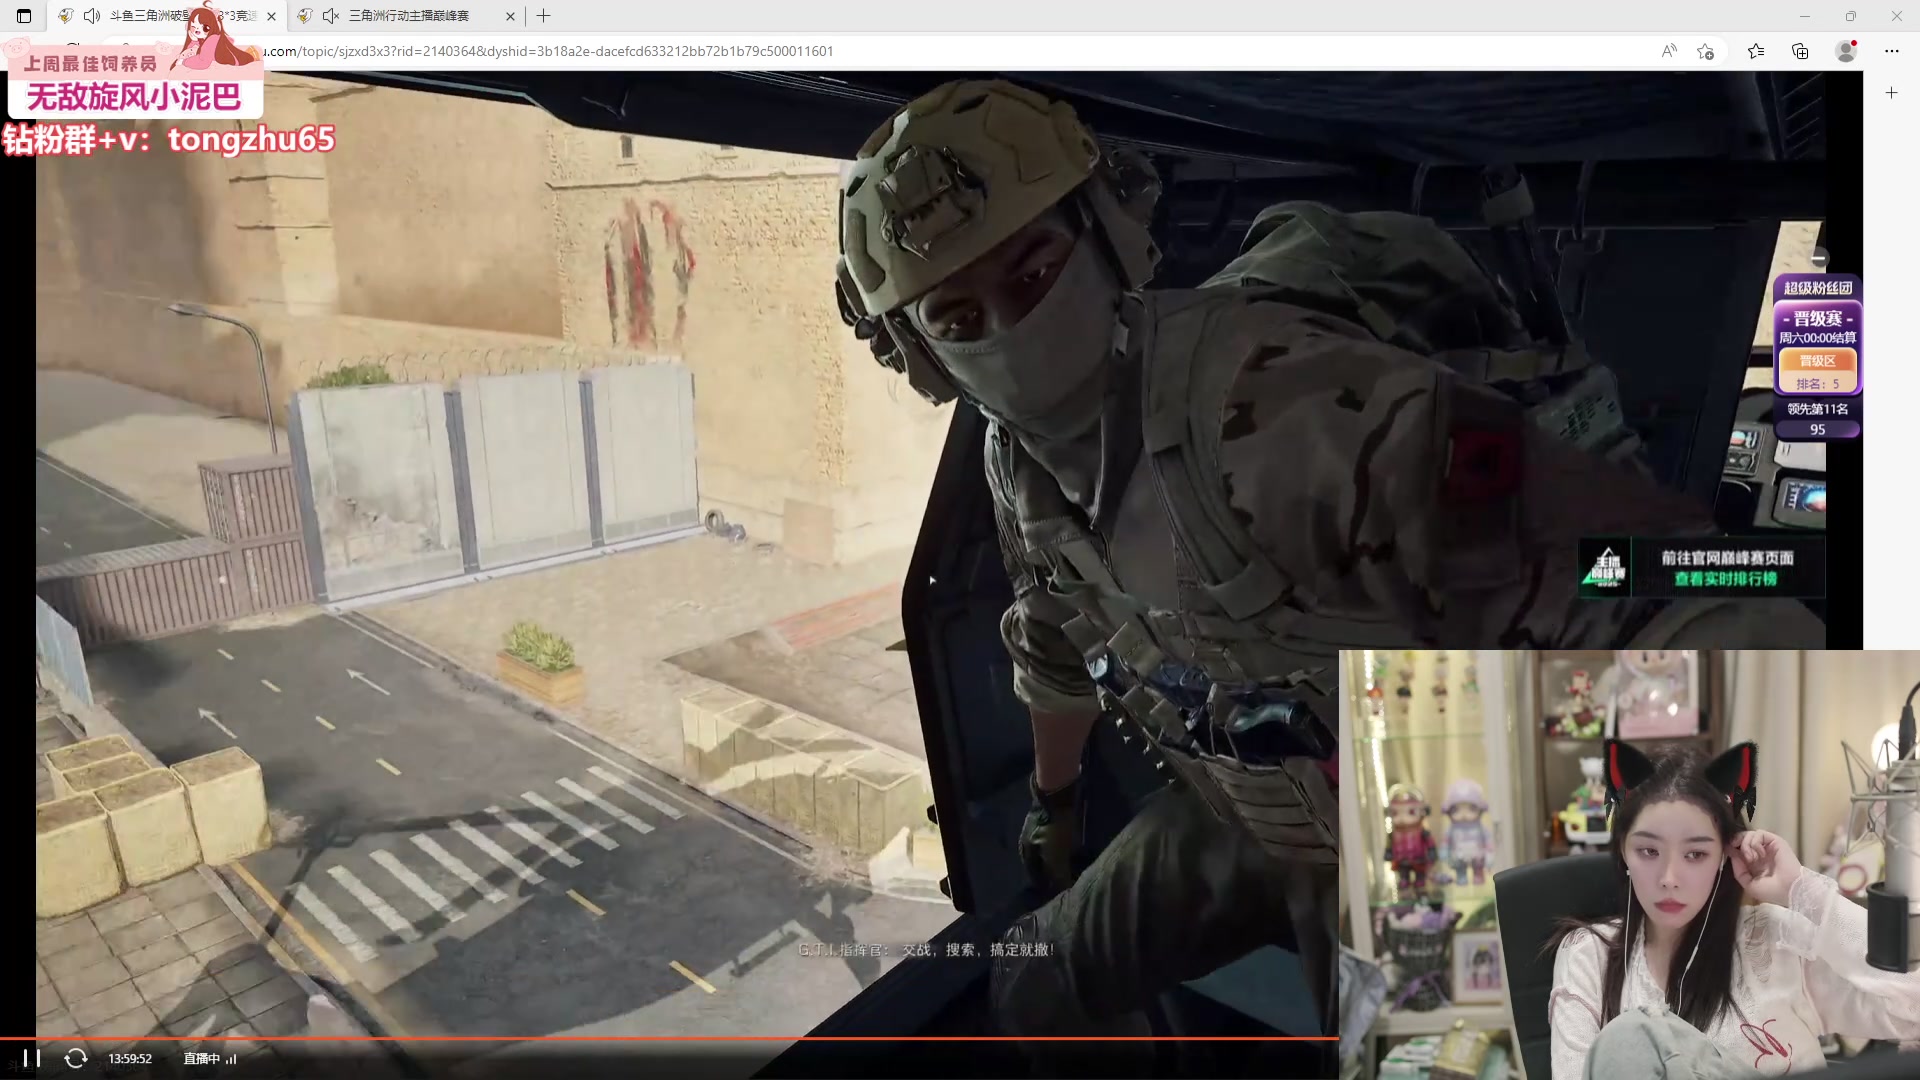Refresh the live stream player
Image resolution: width=1920 pixels, height=1080 pixels.
point(76,1058)
